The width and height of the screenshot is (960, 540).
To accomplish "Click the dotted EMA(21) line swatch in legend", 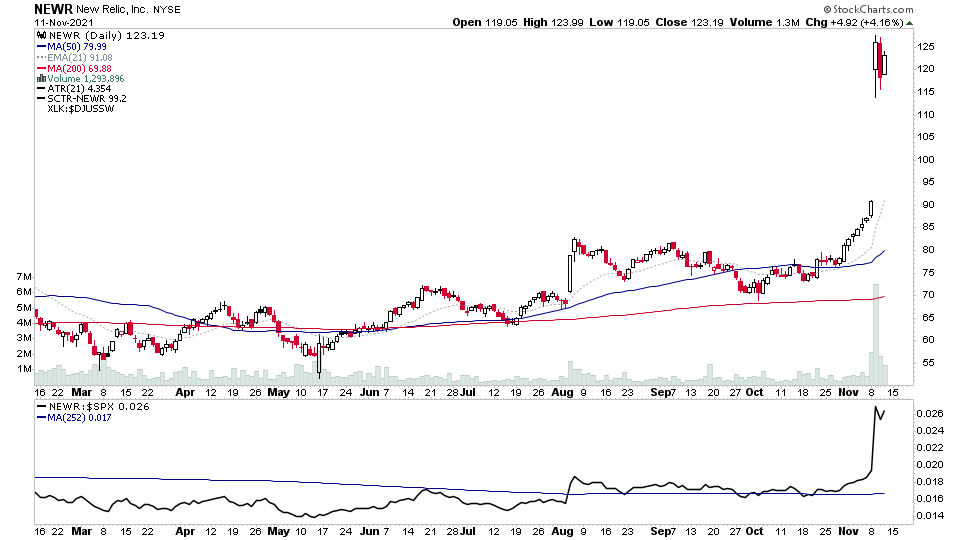I will pos(42,58).
